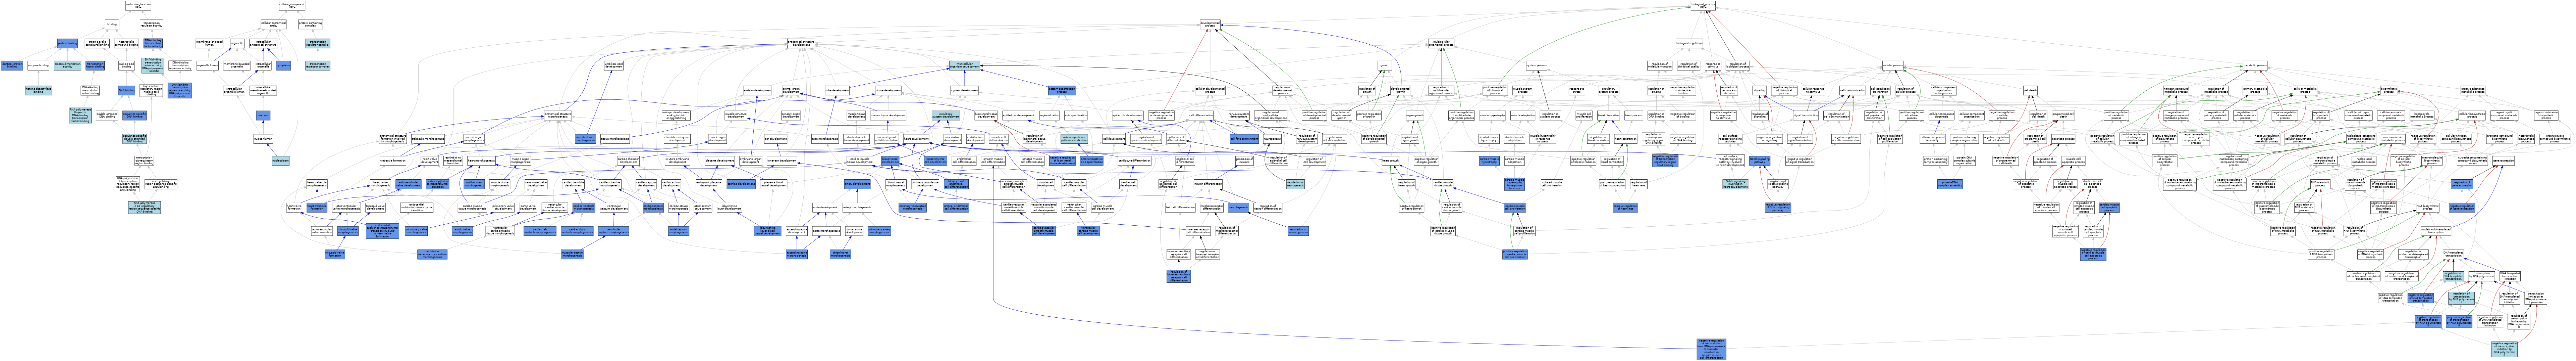Click the 'nucleic acid binding' node

pos(127,65)
